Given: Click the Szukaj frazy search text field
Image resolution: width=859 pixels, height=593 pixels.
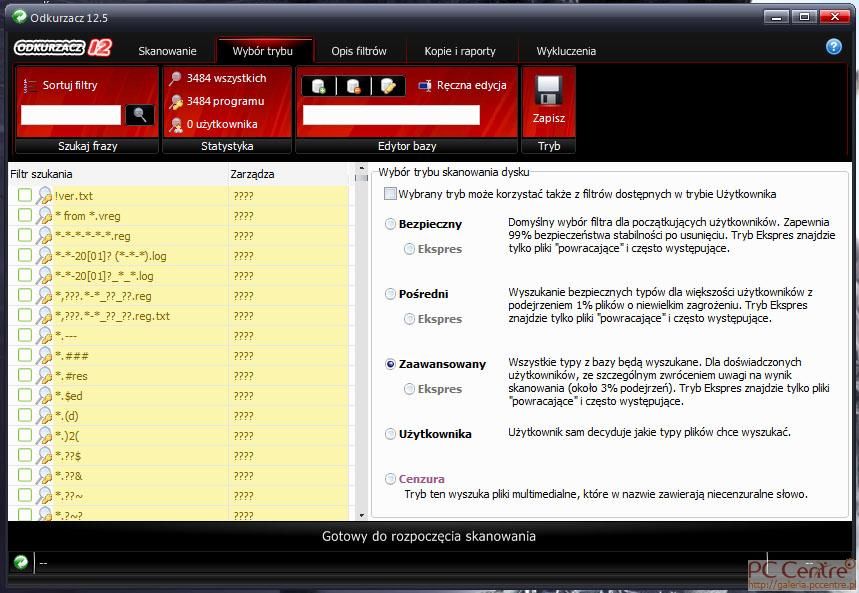Looking at the screenshot, I should 70,115.
